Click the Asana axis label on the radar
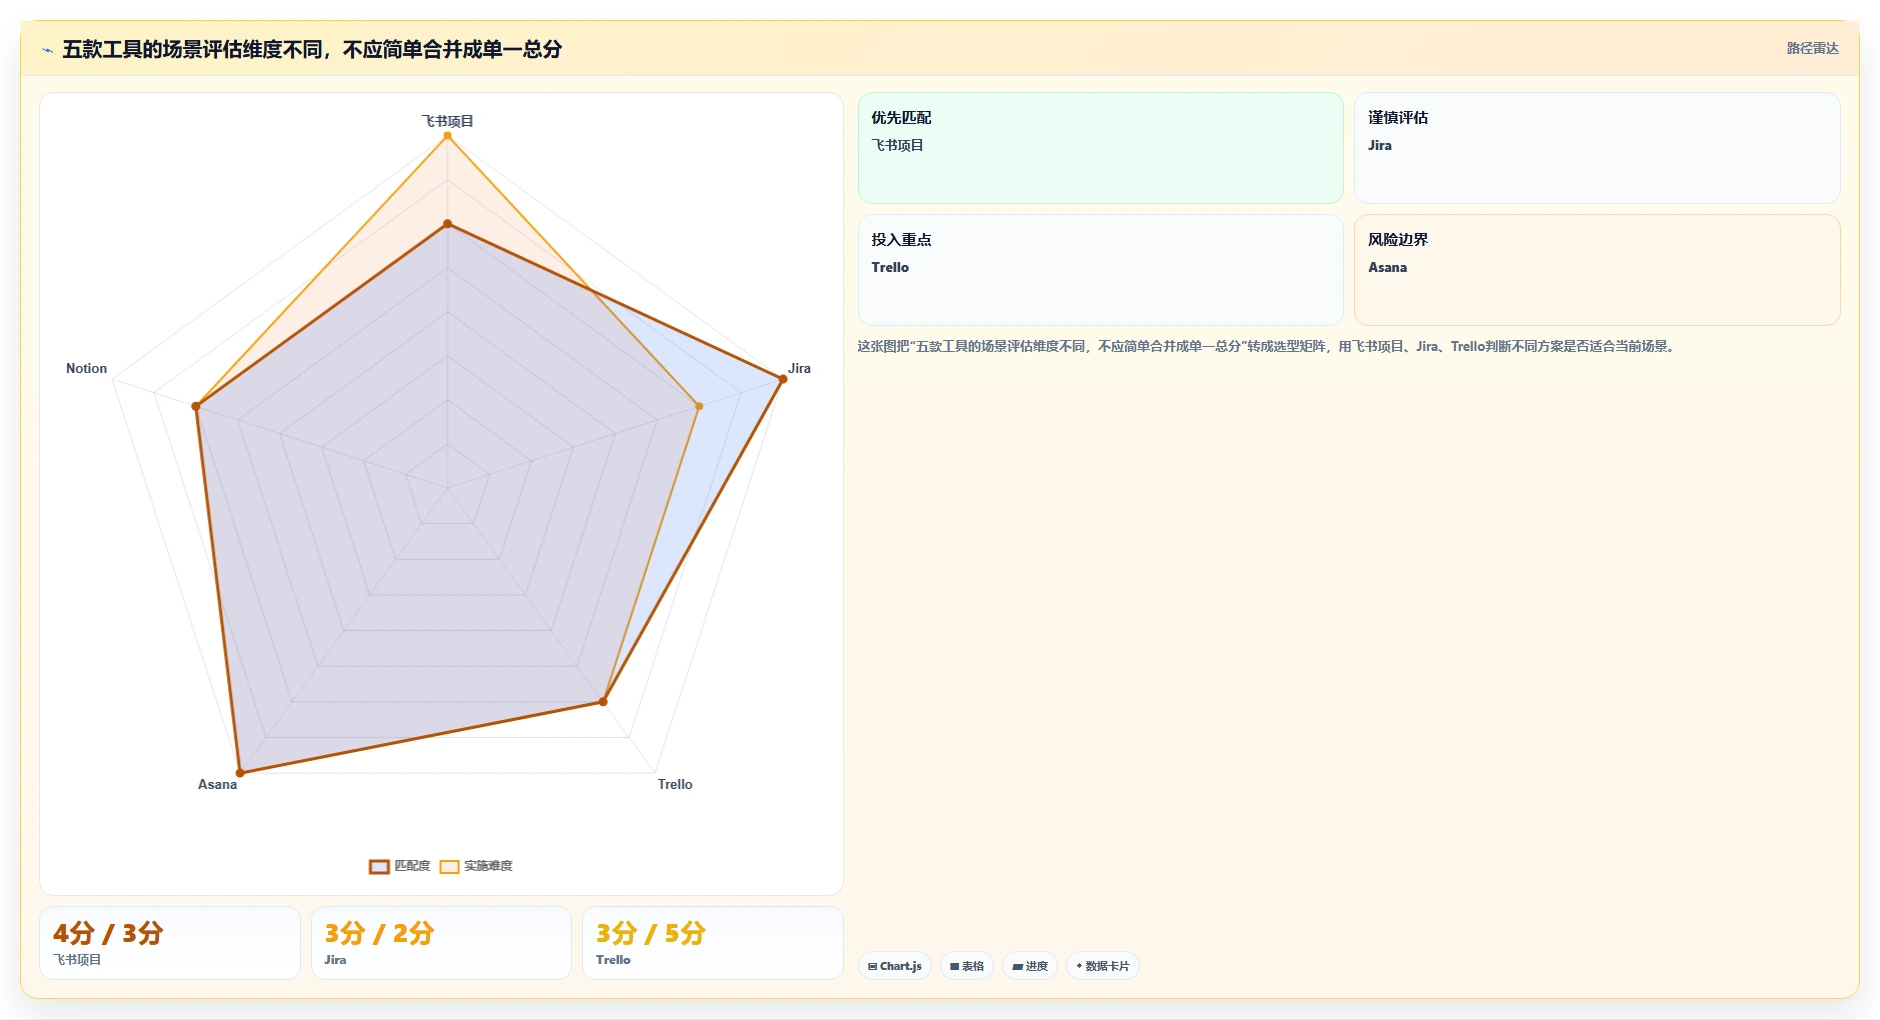1880x1020 pixels. click(217, 784)
